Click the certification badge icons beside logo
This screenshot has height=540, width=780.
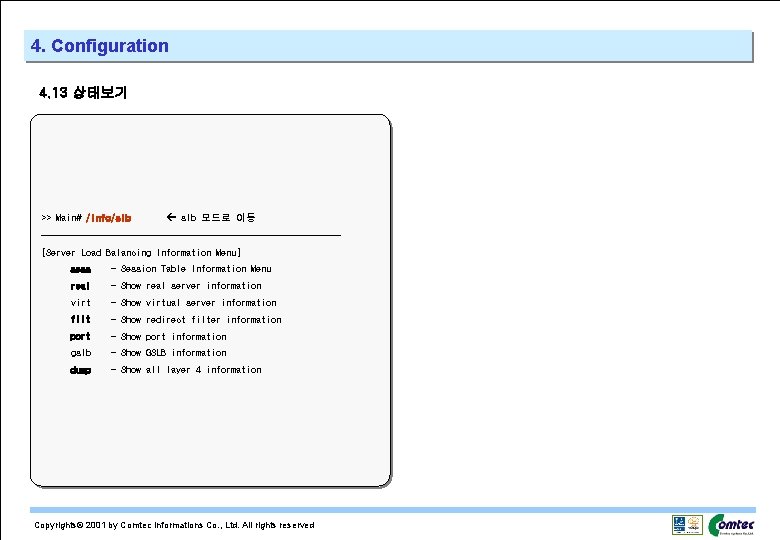click(x=687, y=525)
